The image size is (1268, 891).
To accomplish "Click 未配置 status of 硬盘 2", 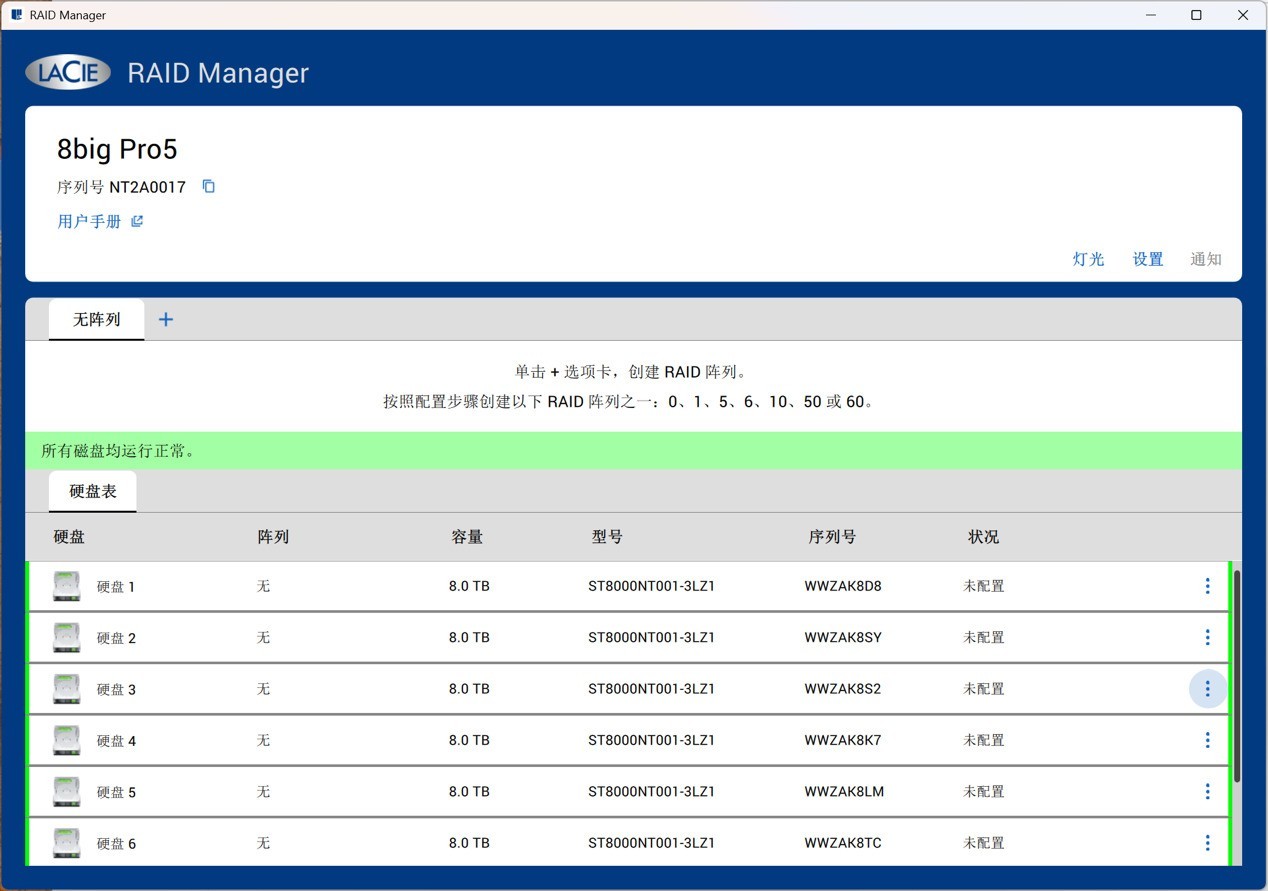I will tap(984, 637).
